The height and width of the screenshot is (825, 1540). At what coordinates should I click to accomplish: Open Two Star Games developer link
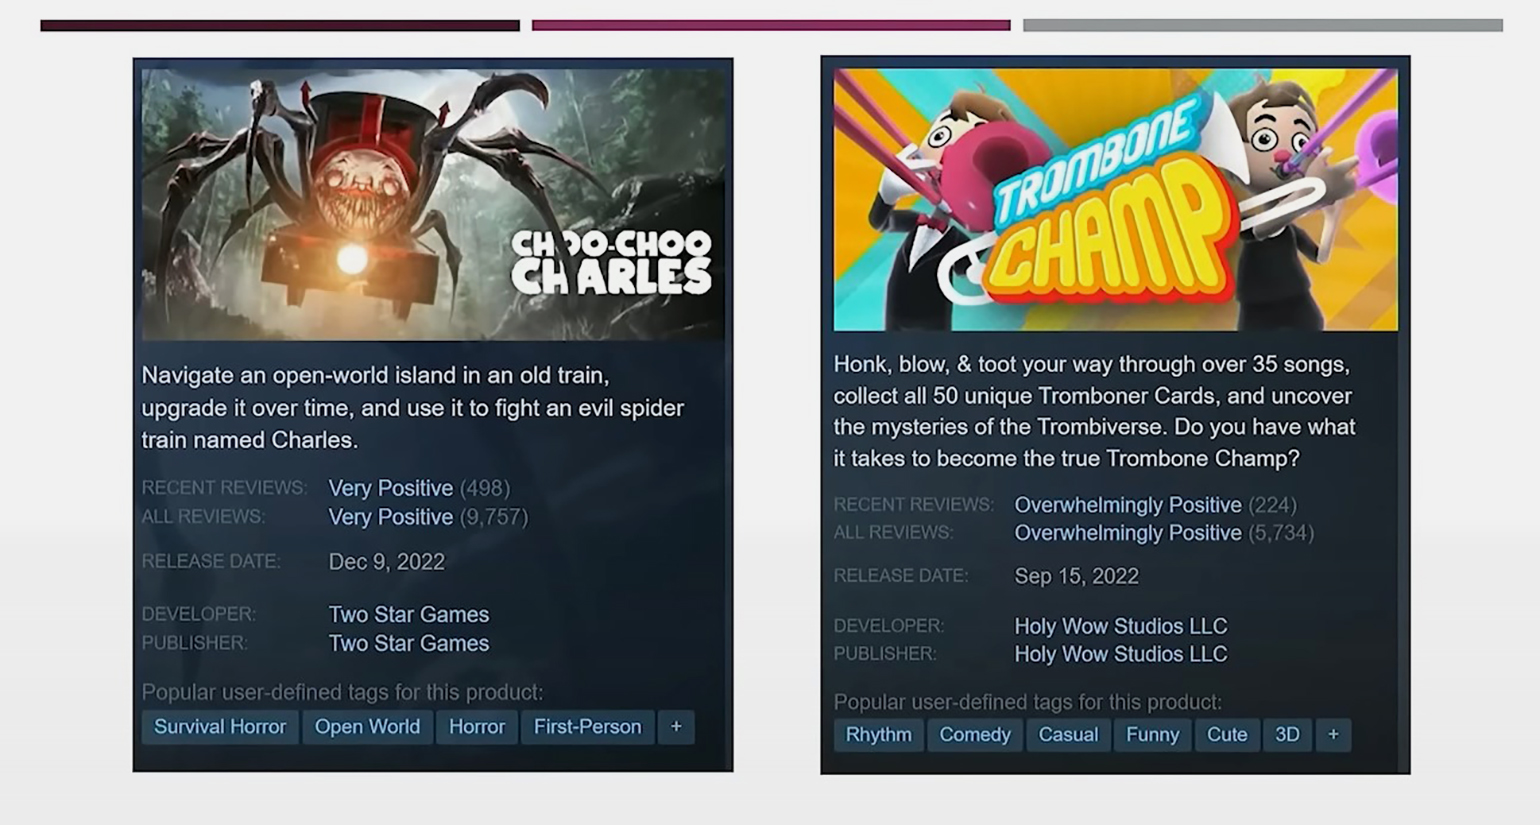pos(409,615)
